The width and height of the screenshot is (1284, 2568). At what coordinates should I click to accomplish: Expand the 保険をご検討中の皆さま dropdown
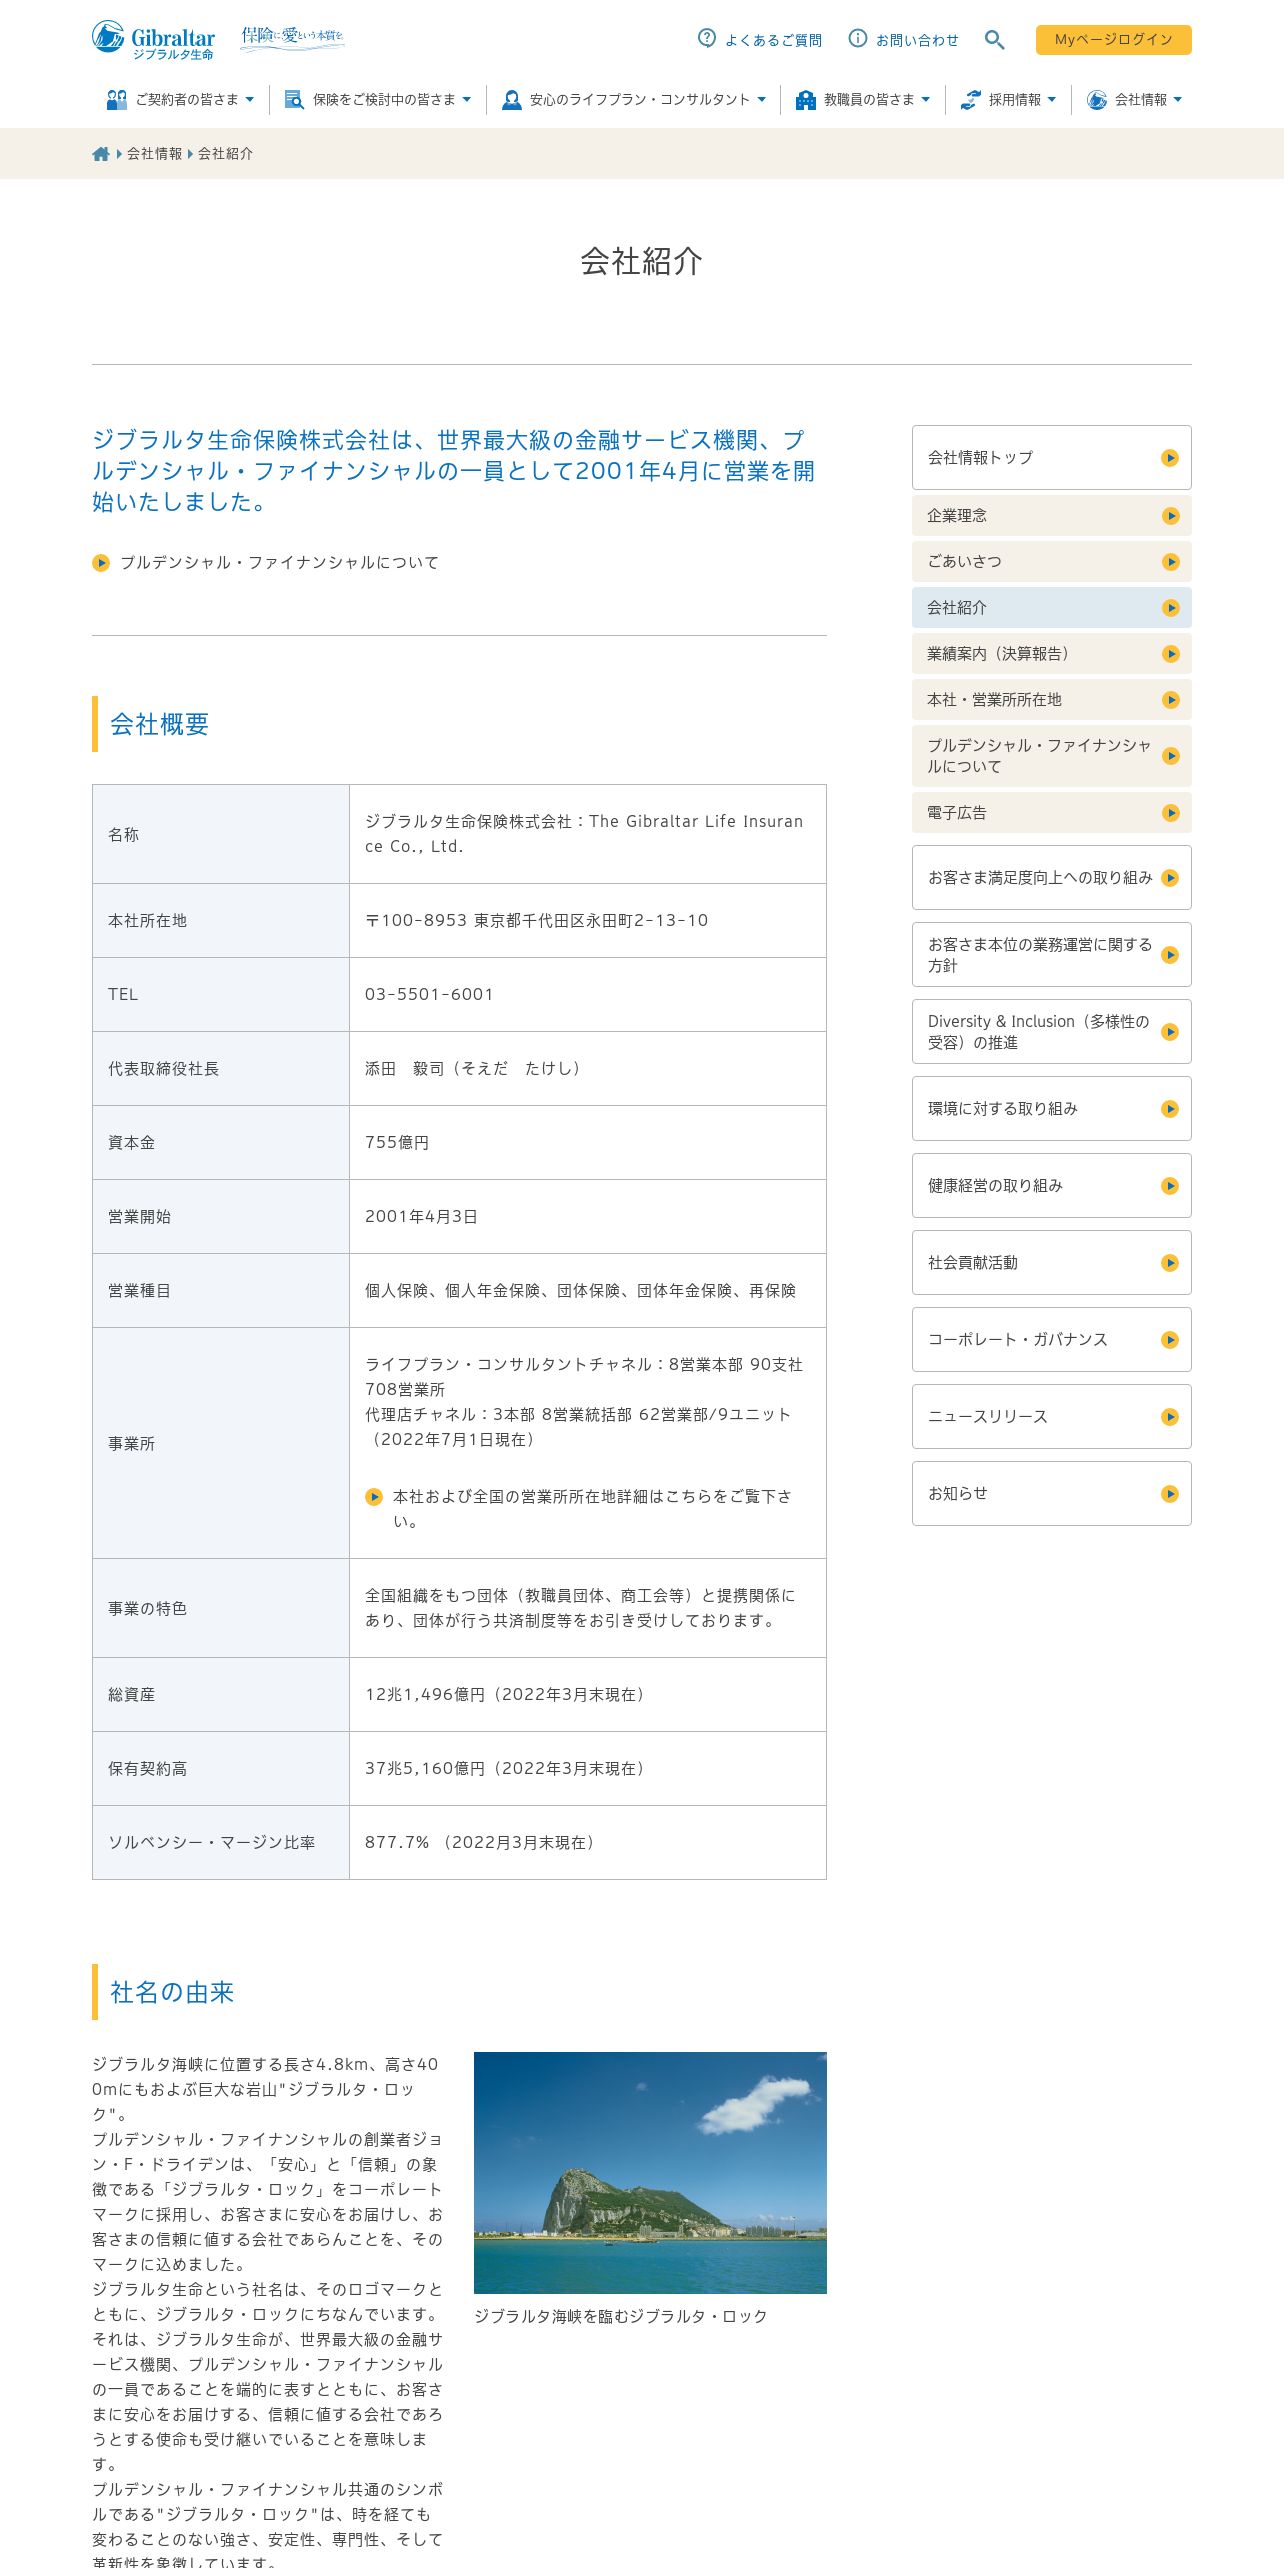pos(378,99)
